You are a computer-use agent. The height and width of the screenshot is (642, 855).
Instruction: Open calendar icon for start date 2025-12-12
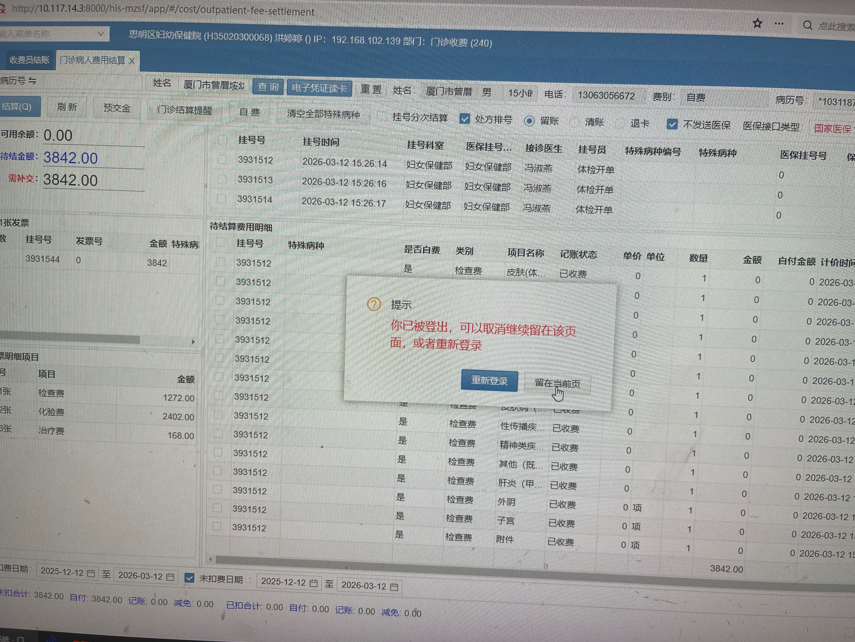coord(91,573)
